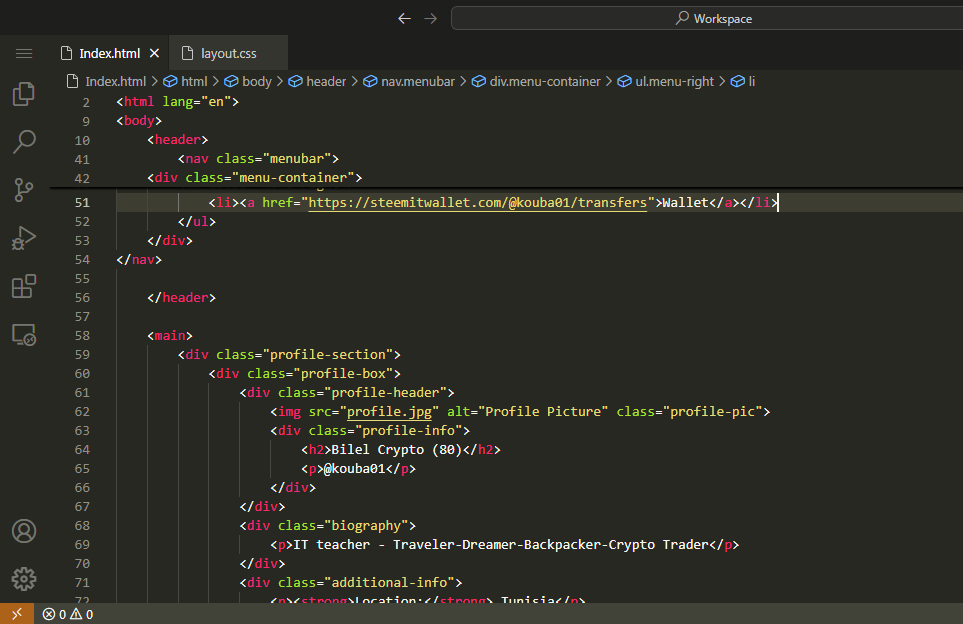Click the opening main tag
This screenshot has width=963, height=624.
pyautogui.click(x=170, y=335)
